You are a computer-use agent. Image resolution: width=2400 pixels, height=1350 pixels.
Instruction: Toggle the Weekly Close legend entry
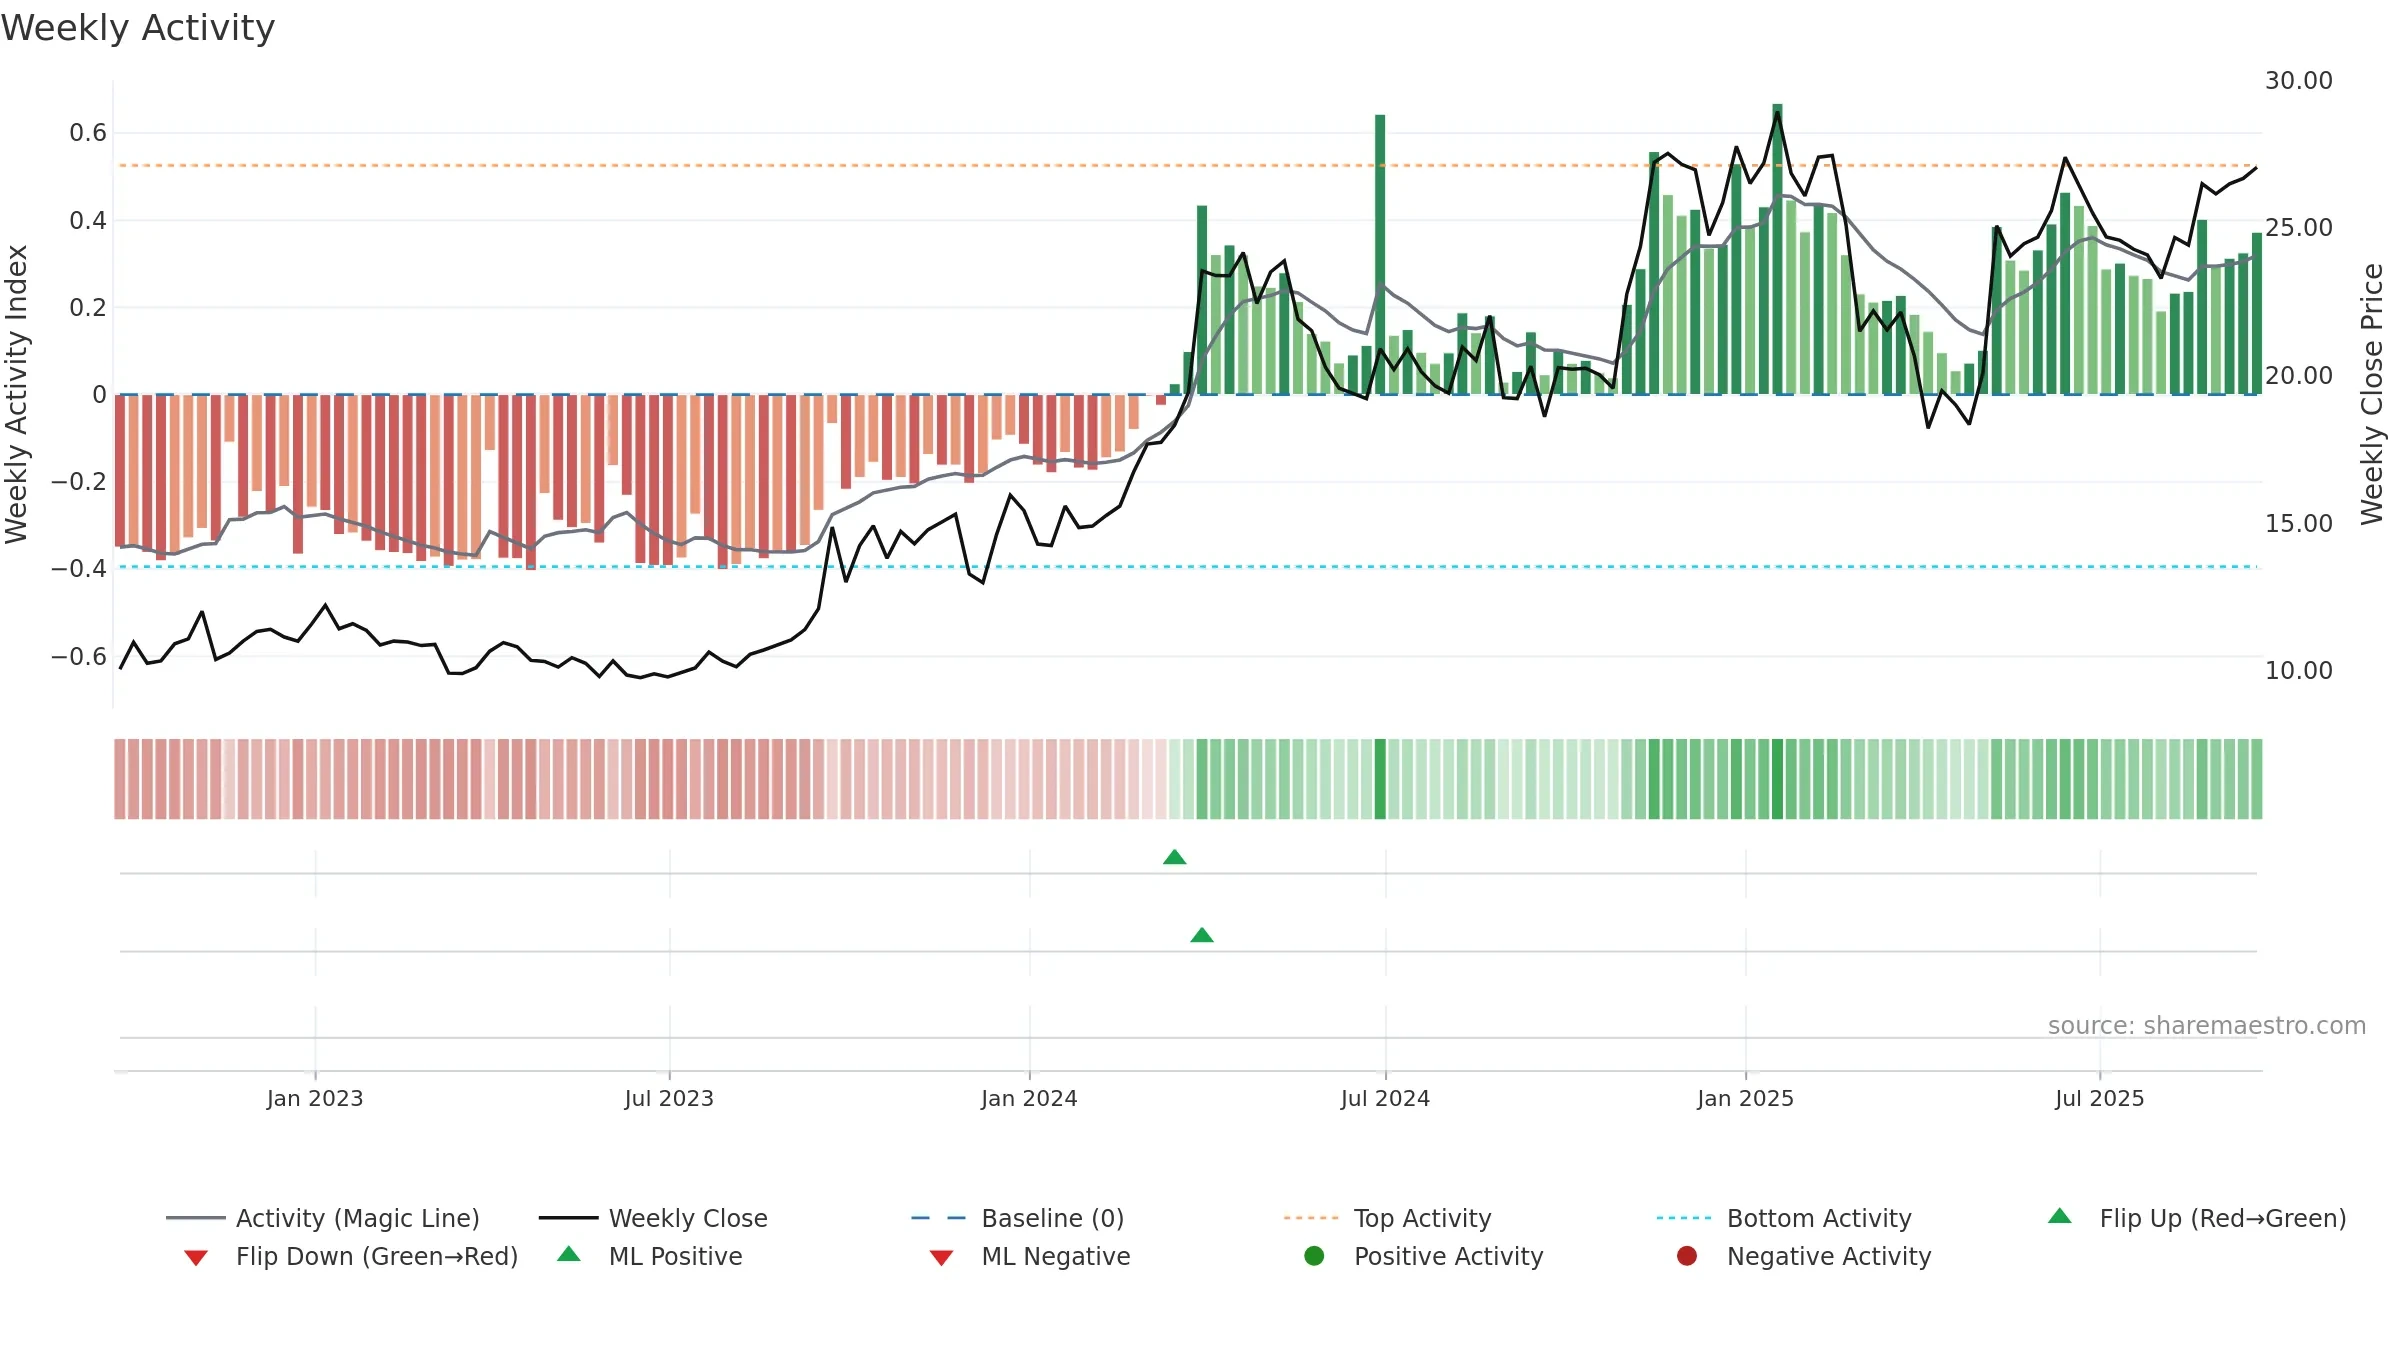click(653, 1218)
